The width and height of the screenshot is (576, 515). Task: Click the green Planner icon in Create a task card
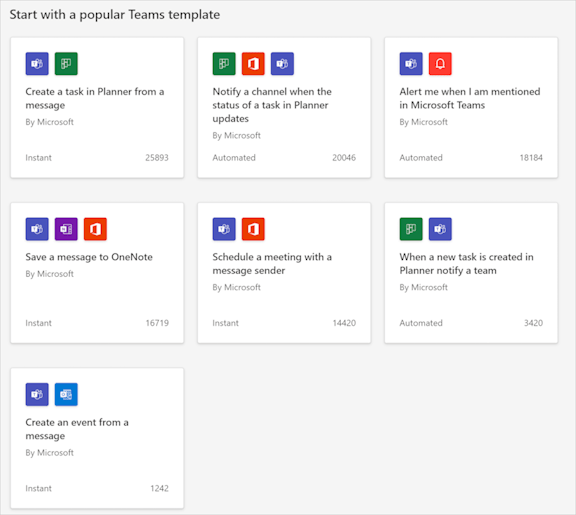(66, 64)
